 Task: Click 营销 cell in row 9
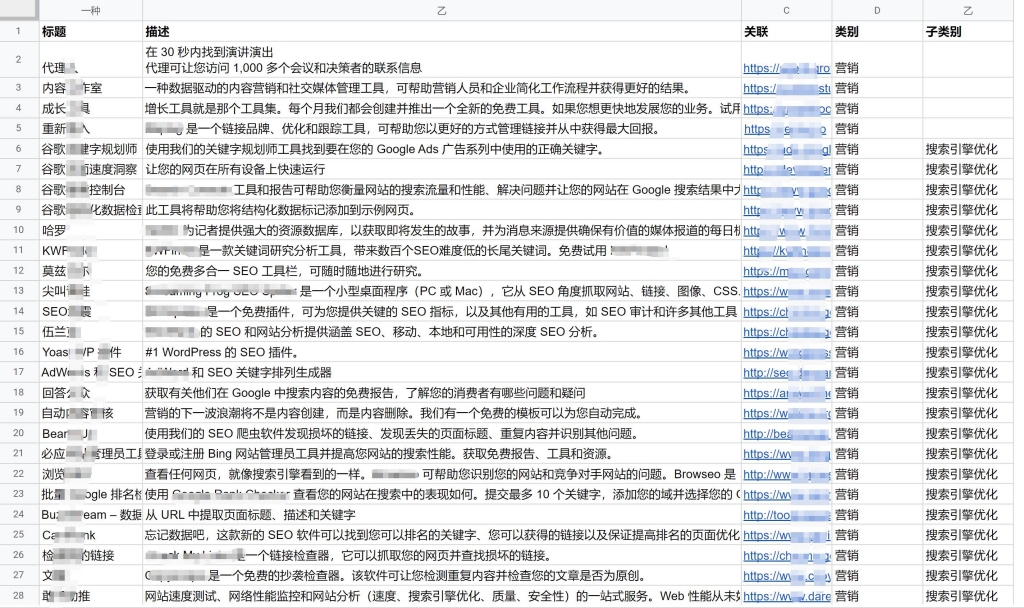coord(877,210)
